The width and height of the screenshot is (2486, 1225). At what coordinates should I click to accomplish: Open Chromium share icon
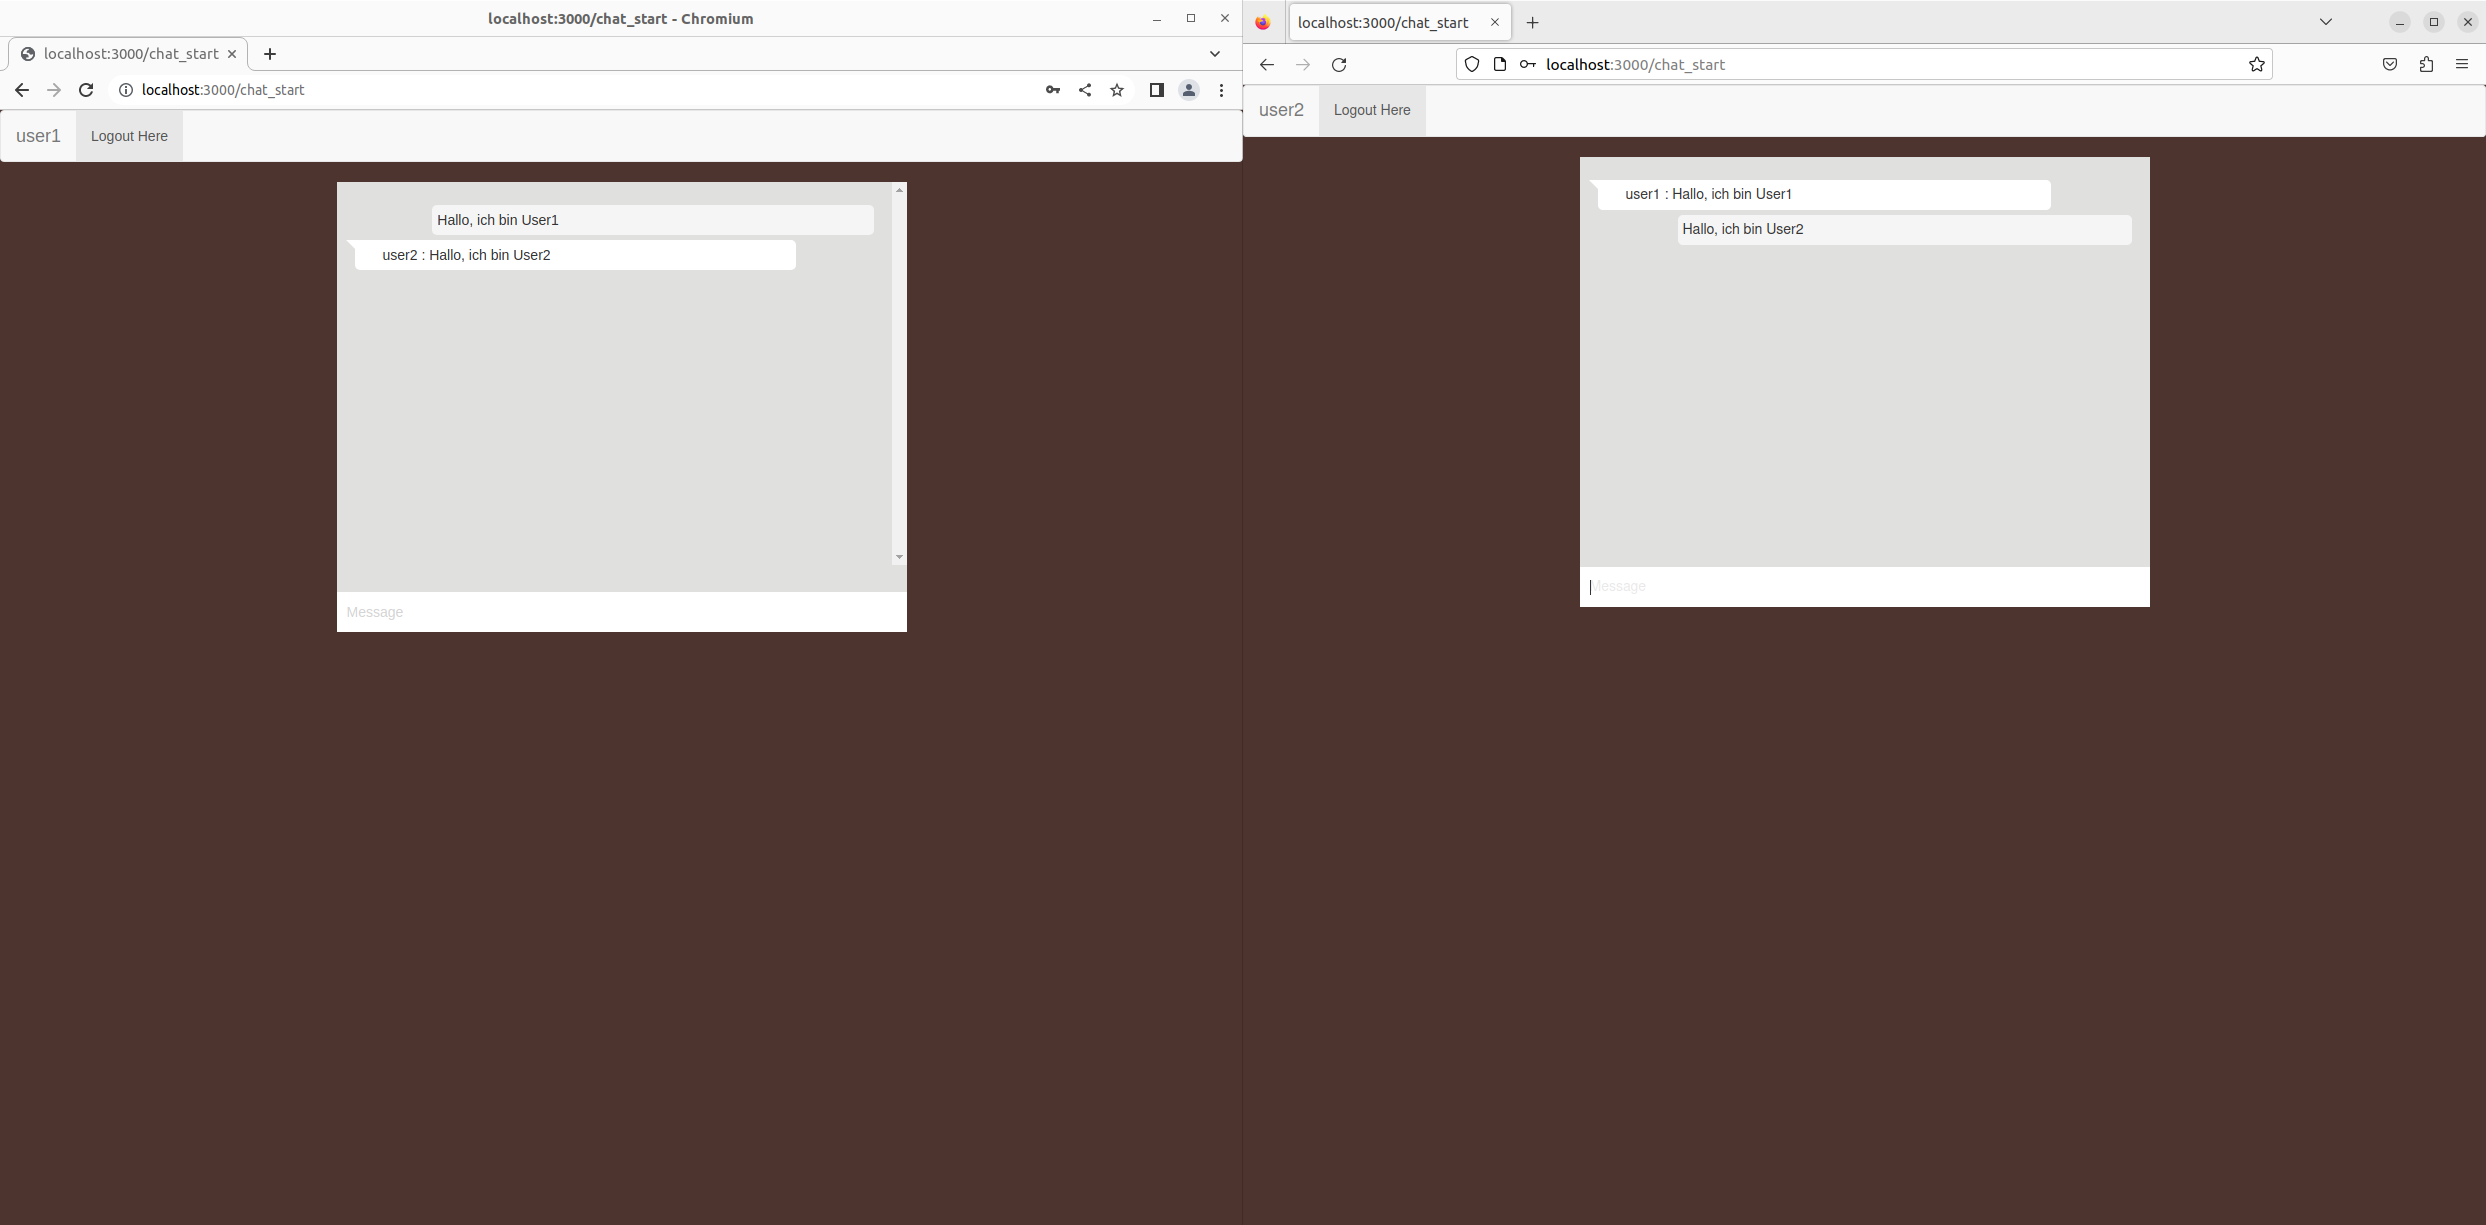(x=1085, y=90)
